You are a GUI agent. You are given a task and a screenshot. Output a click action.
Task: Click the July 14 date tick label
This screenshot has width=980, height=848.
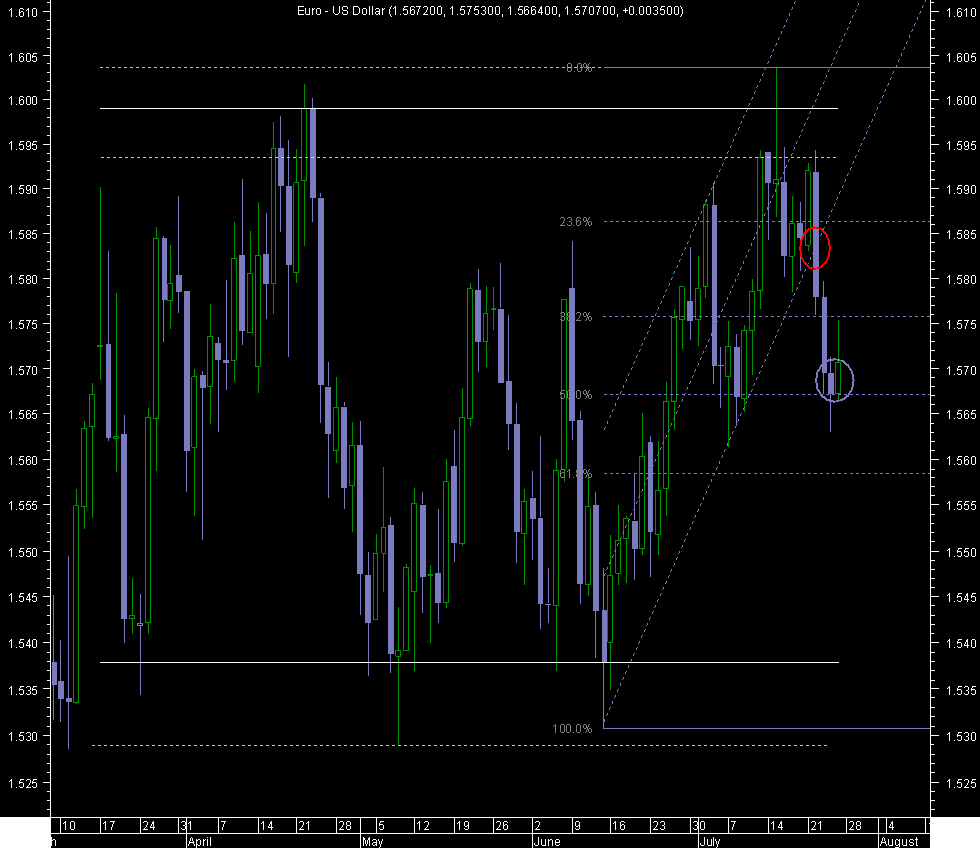[x=776, y=826]
